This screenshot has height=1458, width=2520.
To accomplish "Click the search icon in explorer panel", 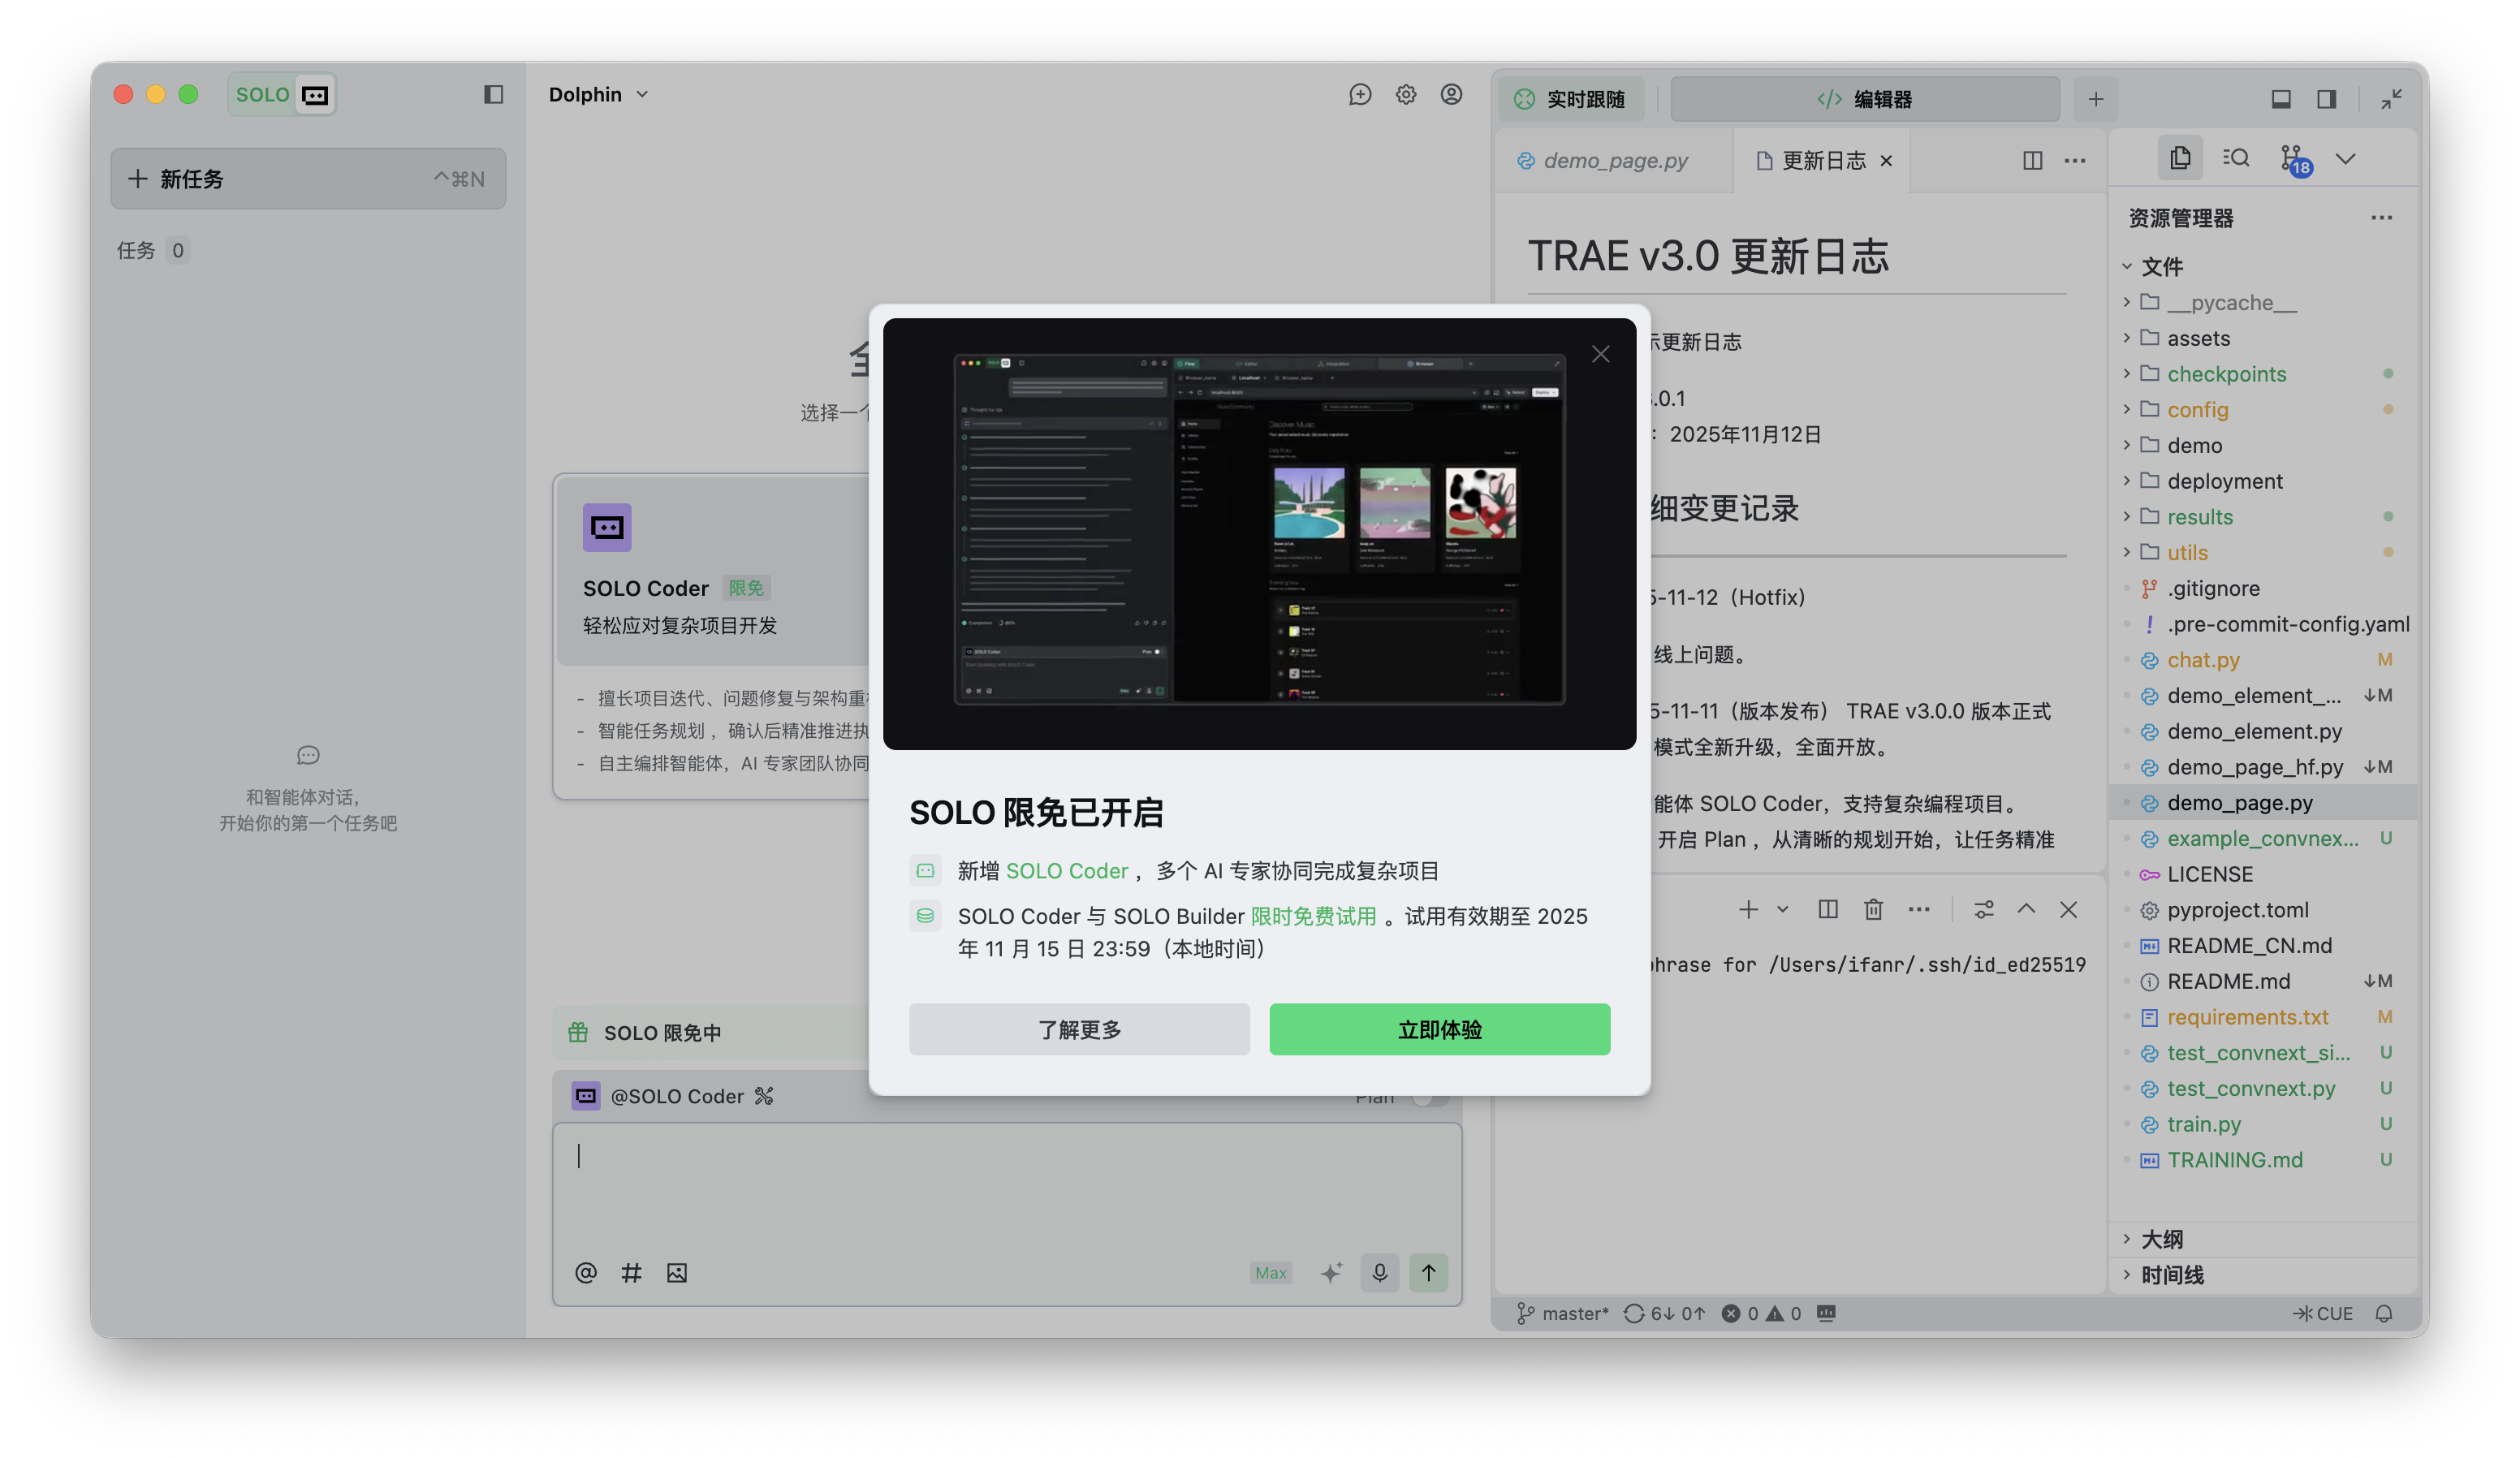I will coord(2236,158).
